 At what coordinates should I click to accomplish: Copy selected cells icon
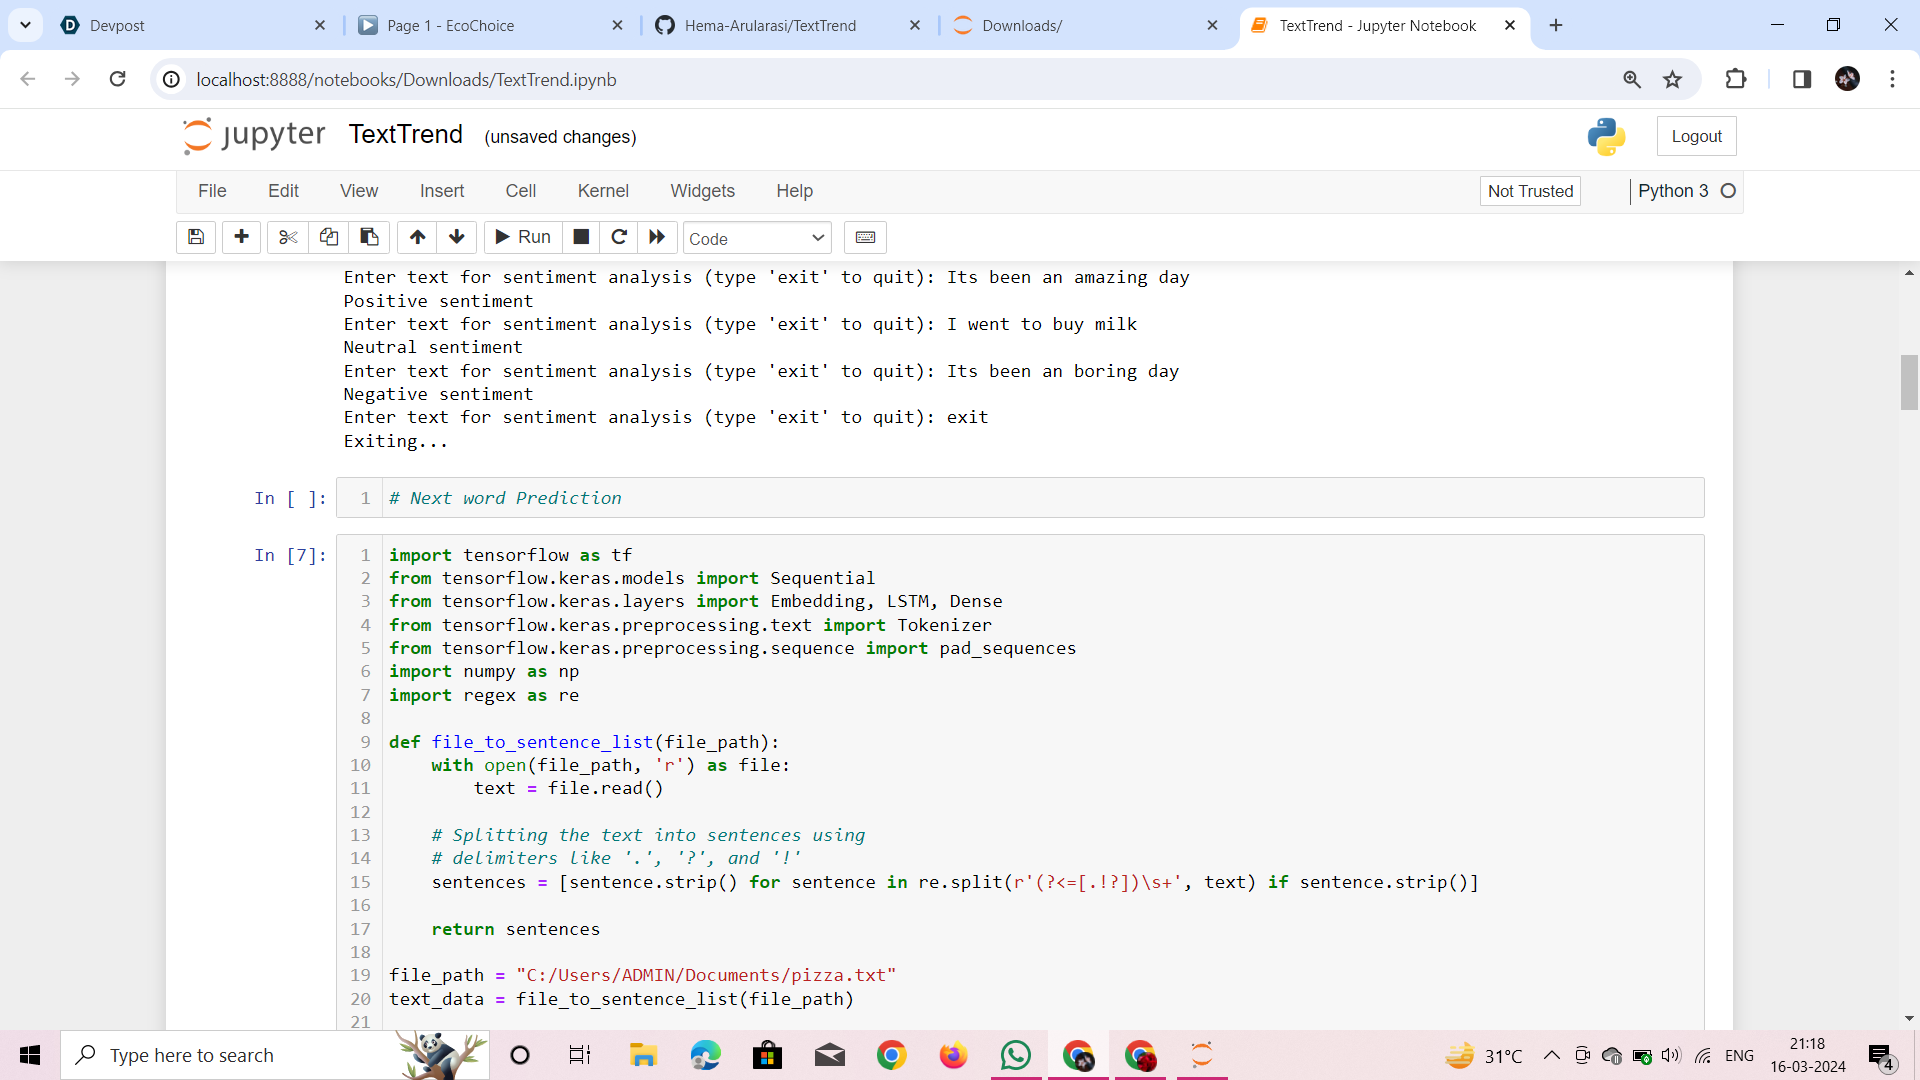pos(328,237)
